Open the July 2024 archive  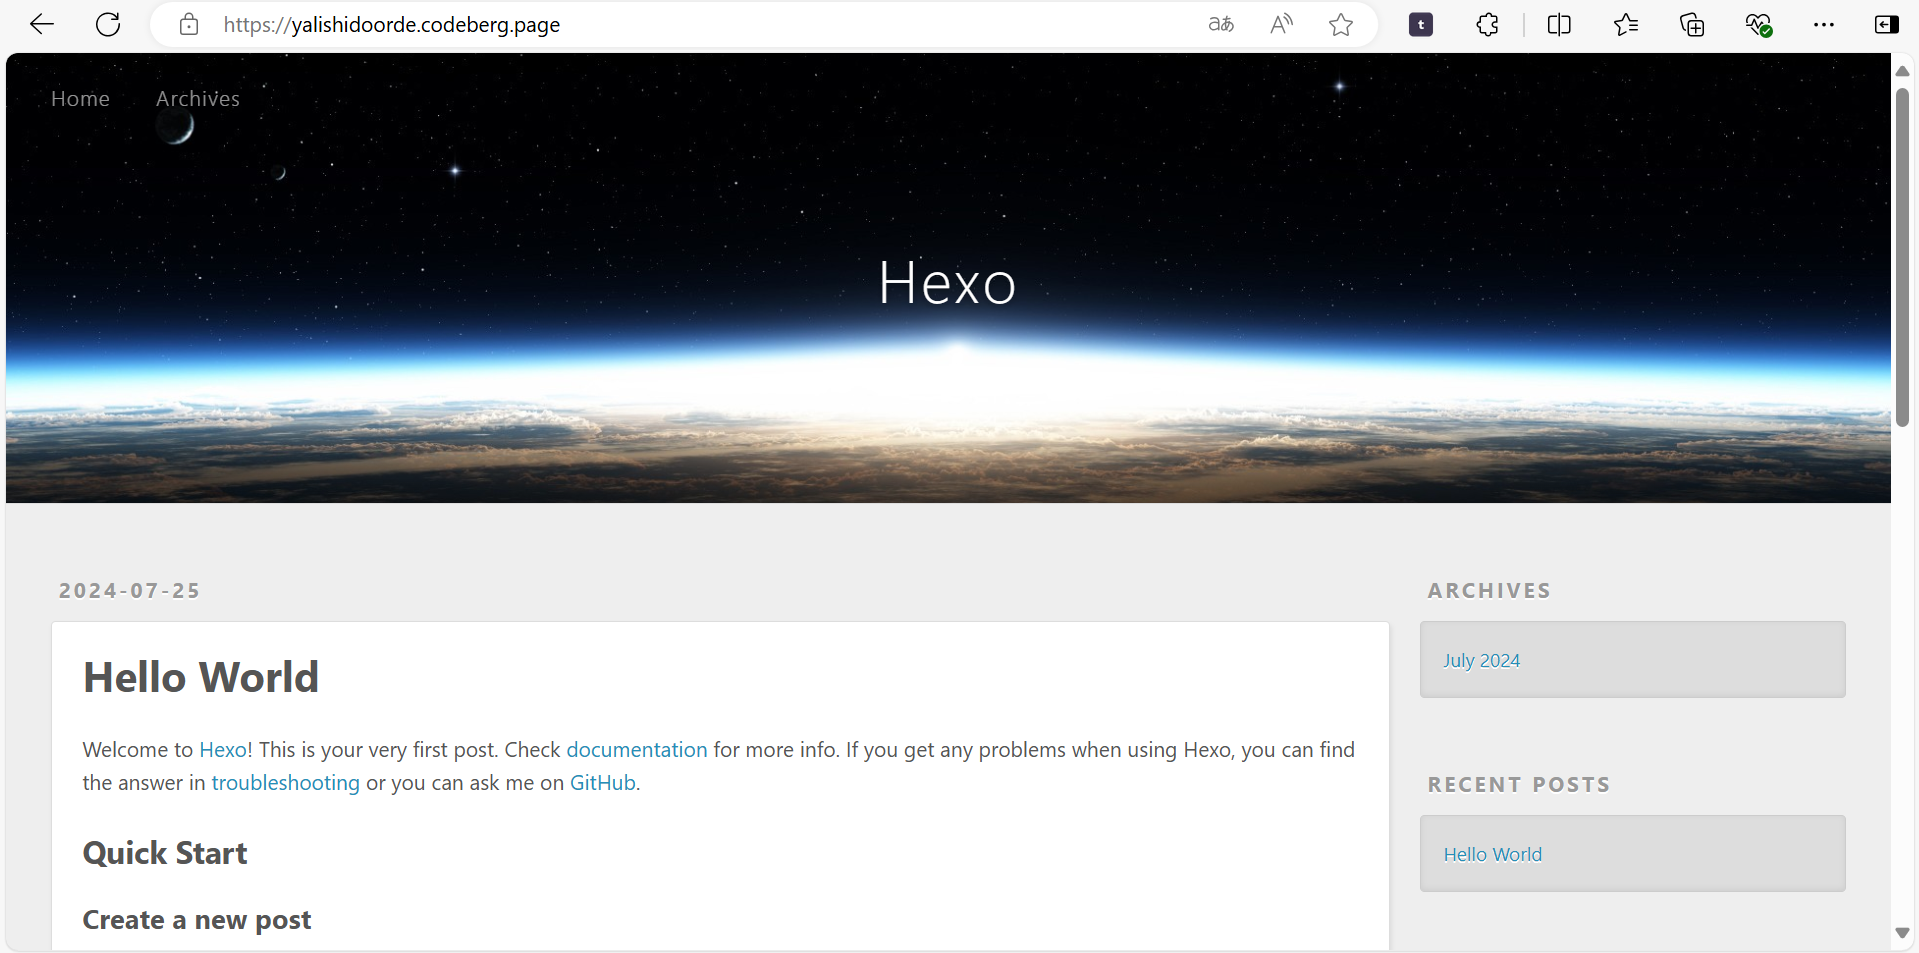(1481, 661)
